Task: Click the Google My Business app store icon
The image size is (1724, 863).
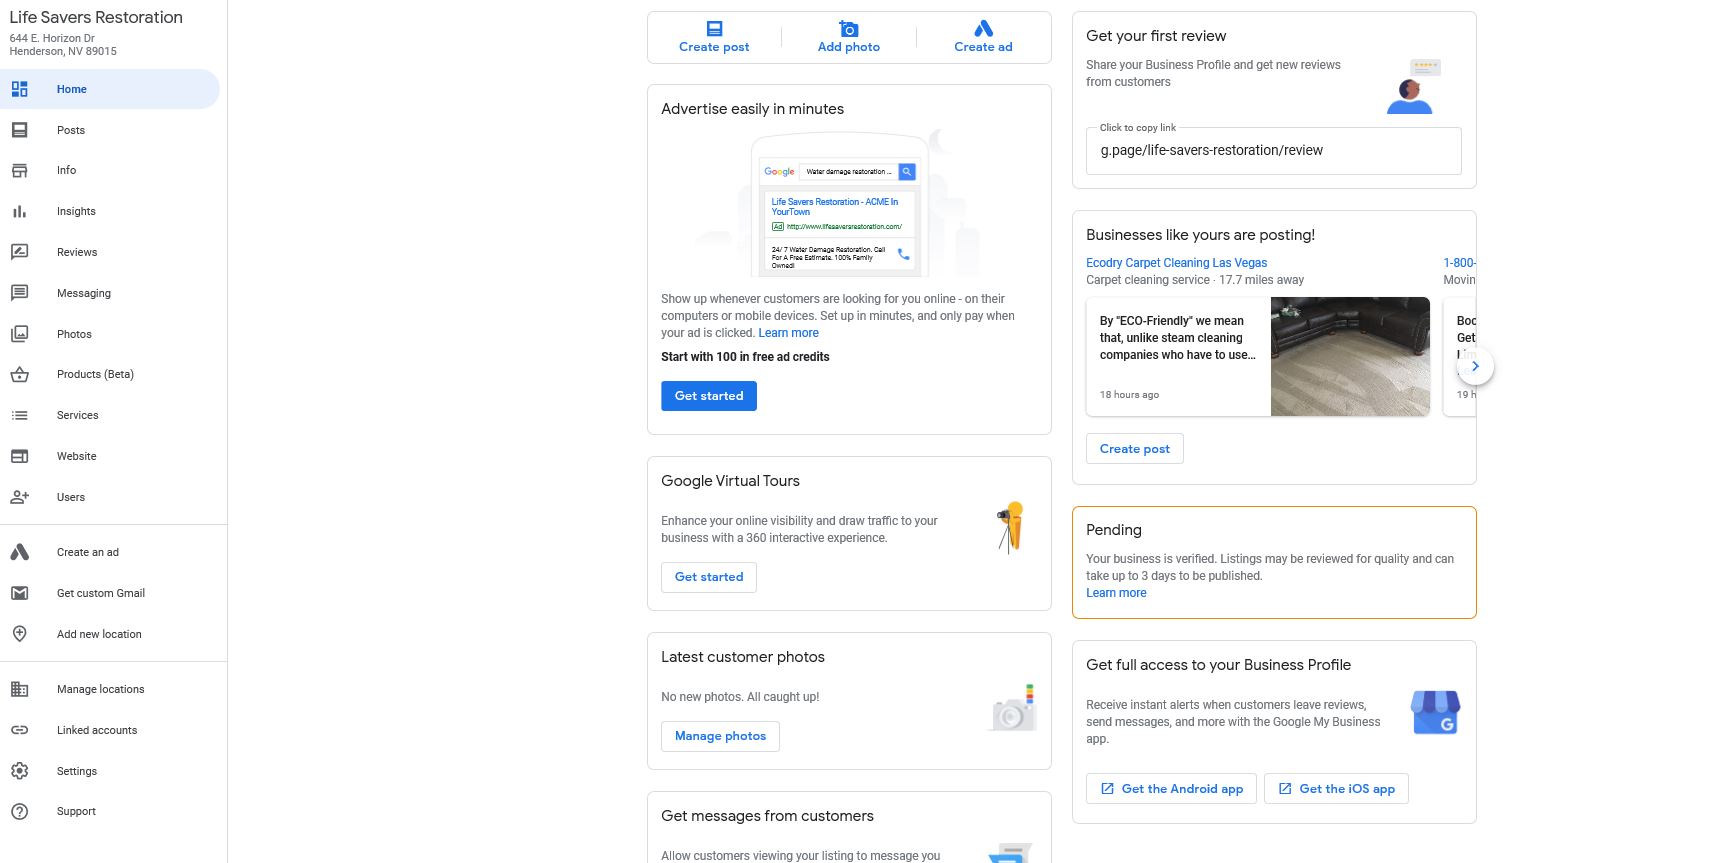Action: tap(1435, 712)
